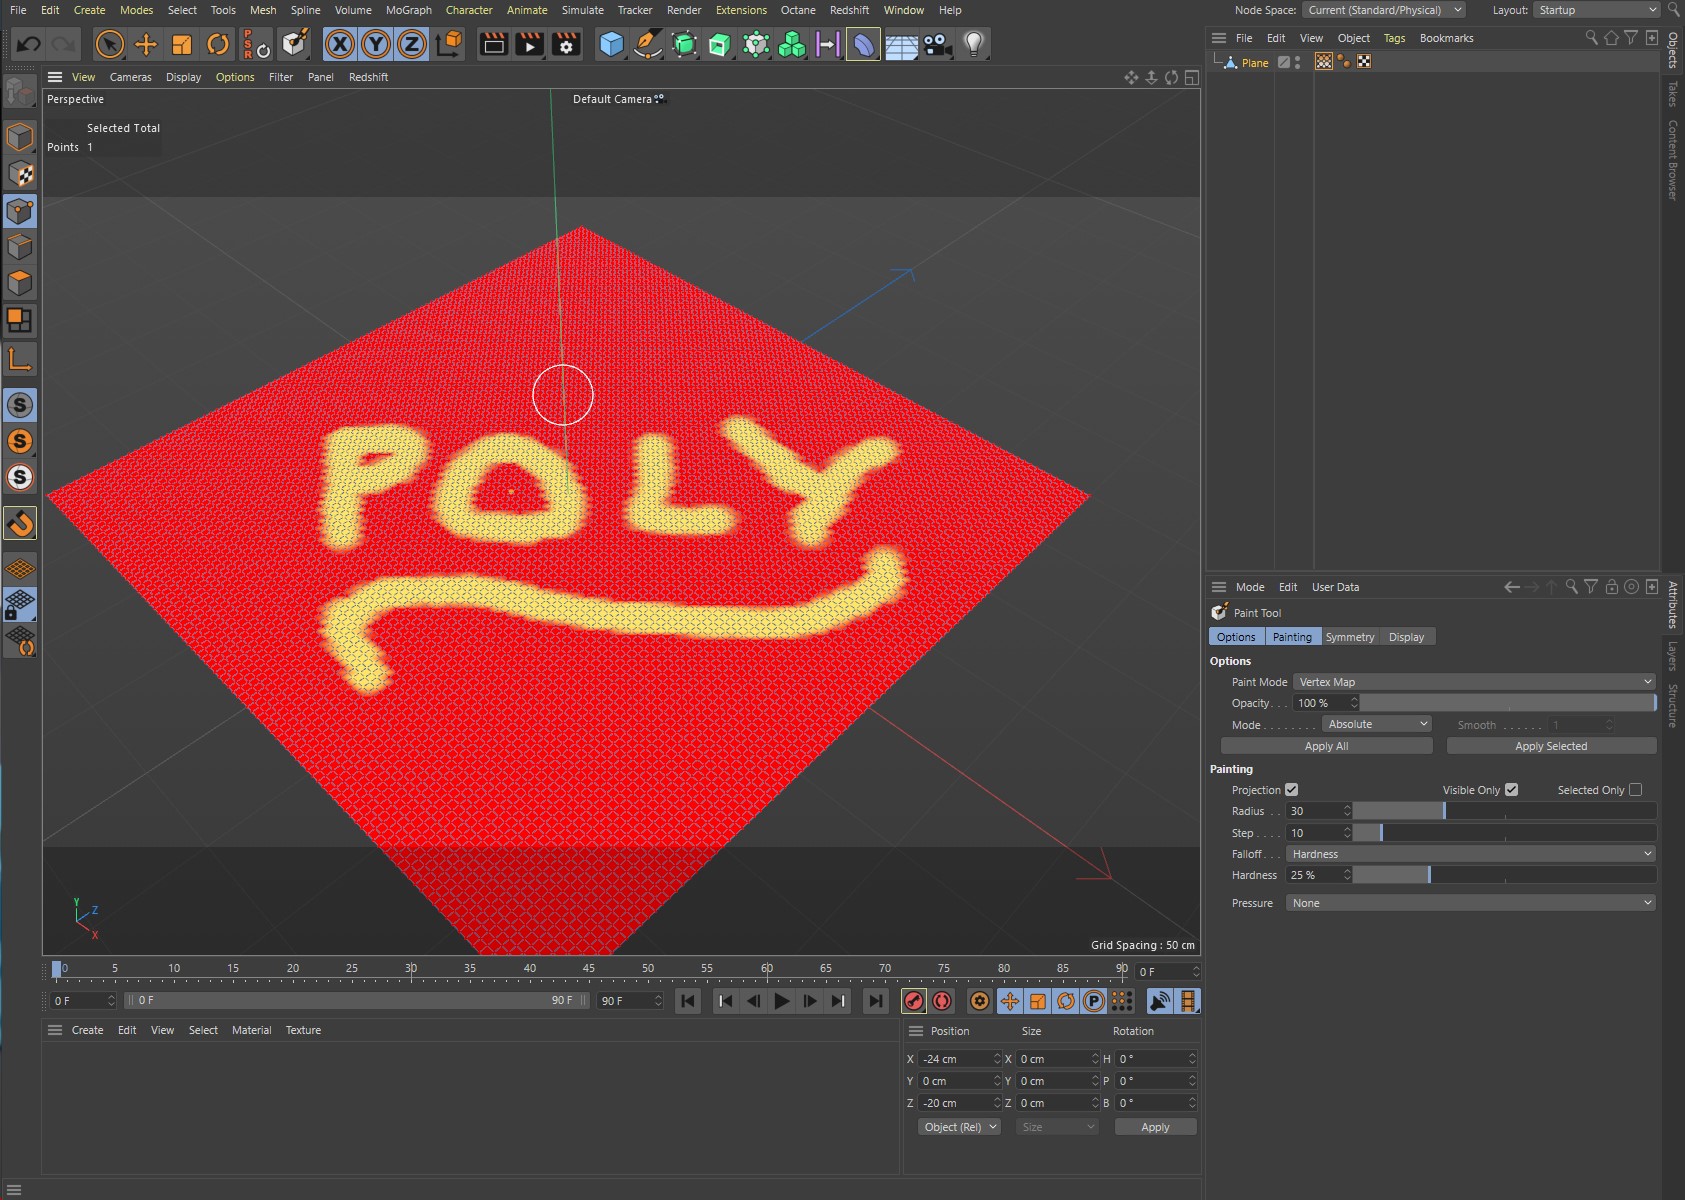
Task: Uncheck the Projection checkbox
Action: coord(1291,790)
